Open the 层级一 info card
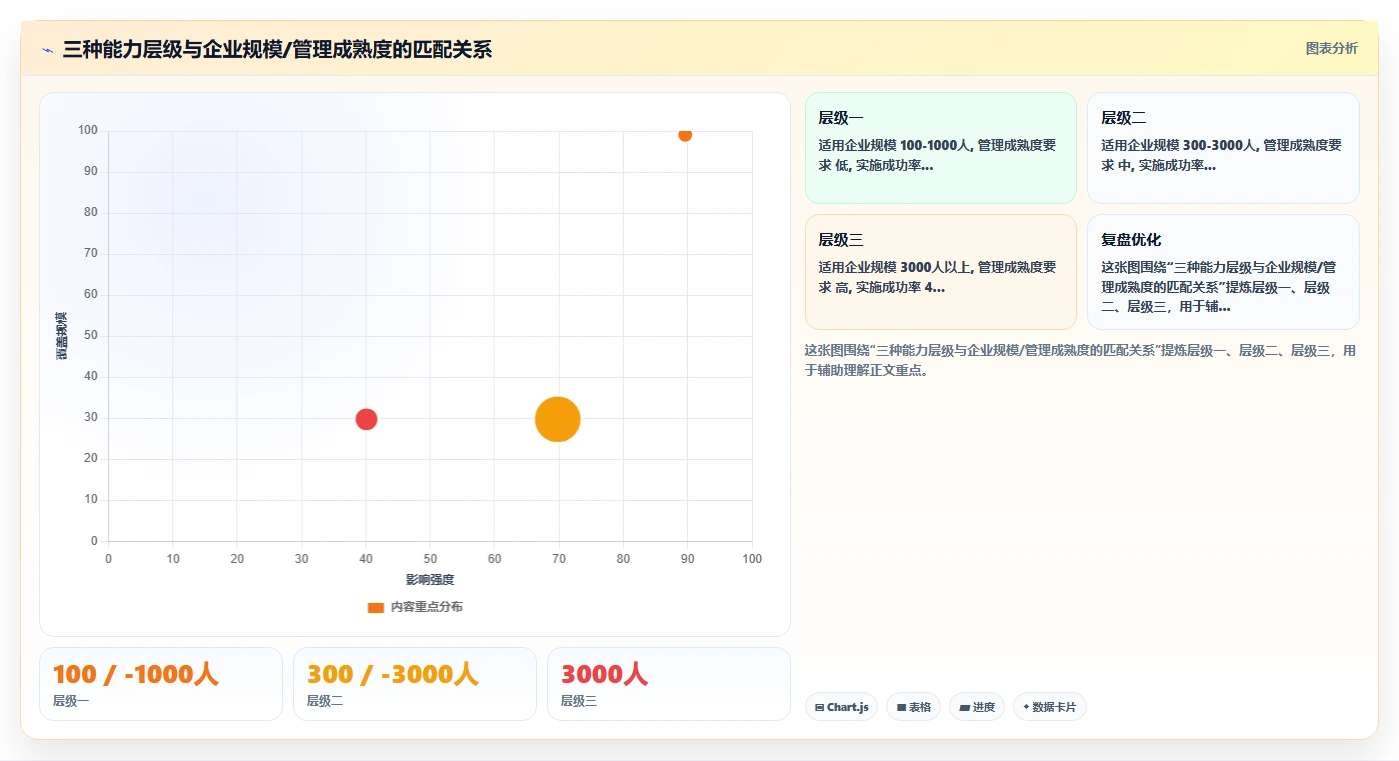Screen dimensions: 1399x761 click(940, 148)
